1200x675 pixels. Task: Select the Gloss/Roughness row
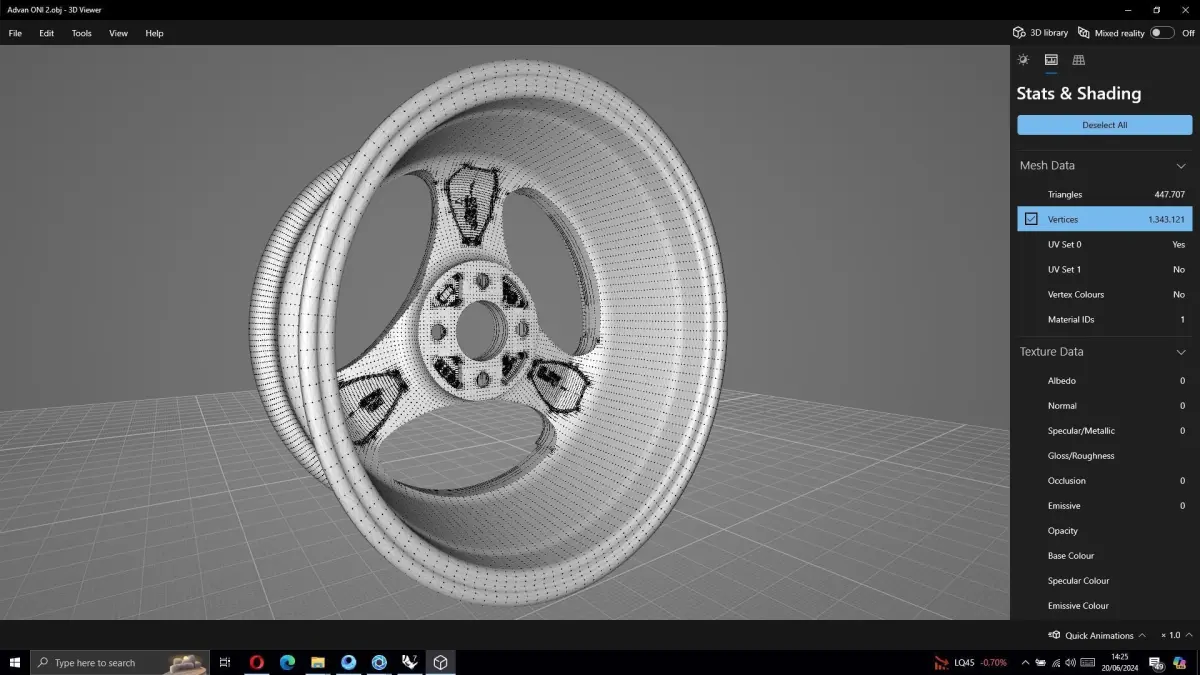(1105, 455)
